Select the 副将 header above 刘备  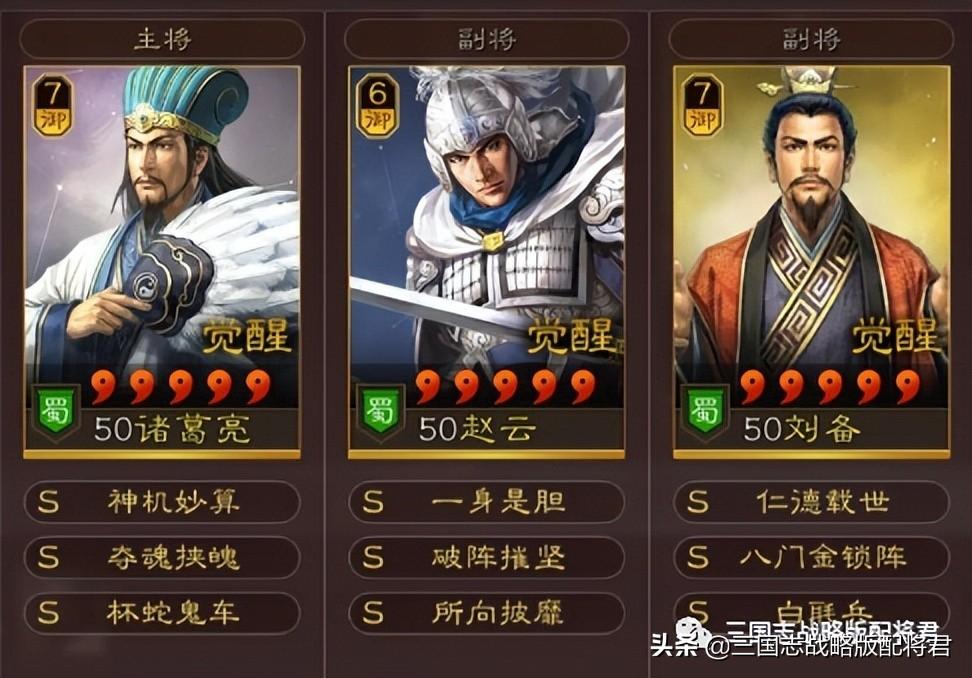click(811, 40)
